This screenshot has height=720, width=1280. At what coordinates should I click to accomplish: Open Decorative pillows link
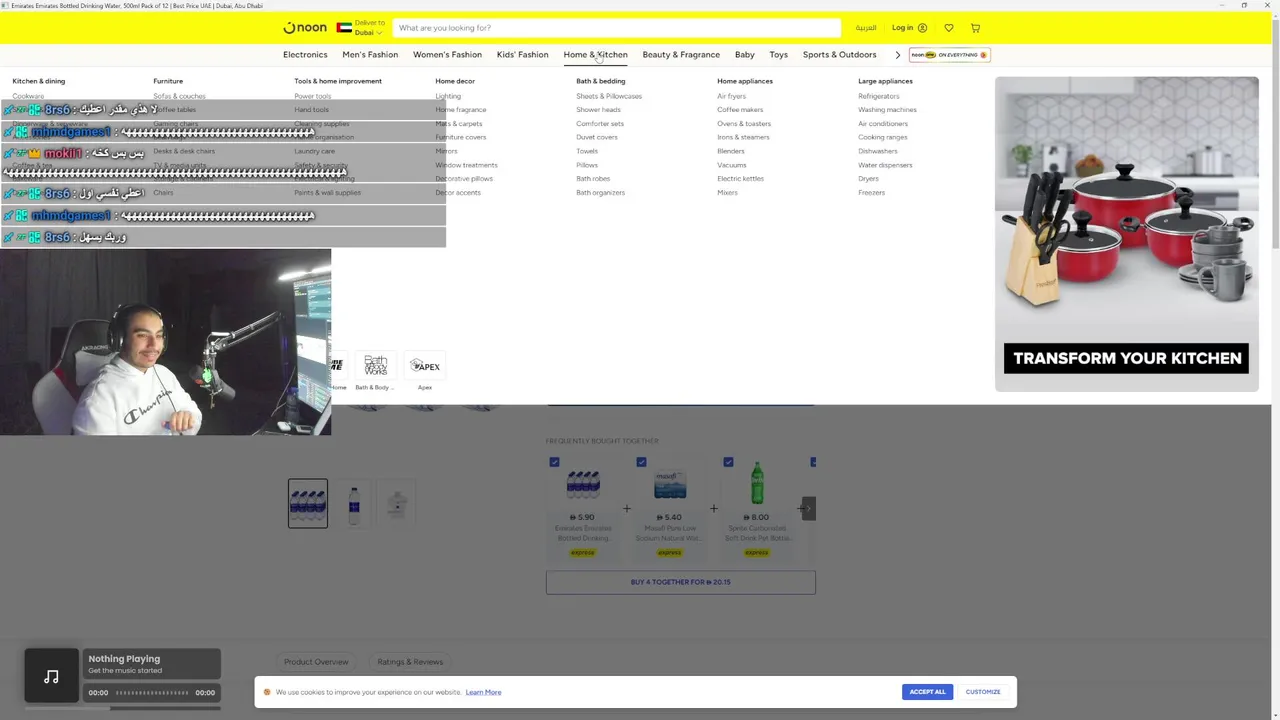[x=464, y=179]
